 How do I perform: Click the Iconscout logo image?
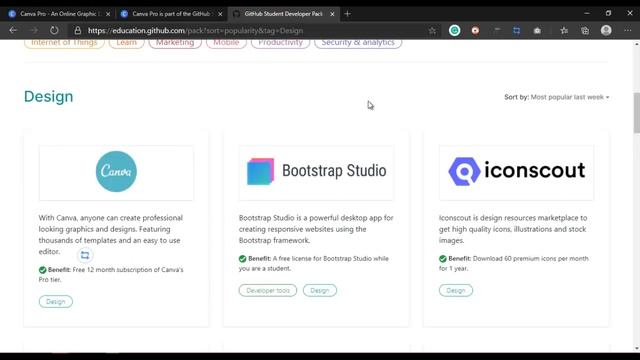[516, 171]
